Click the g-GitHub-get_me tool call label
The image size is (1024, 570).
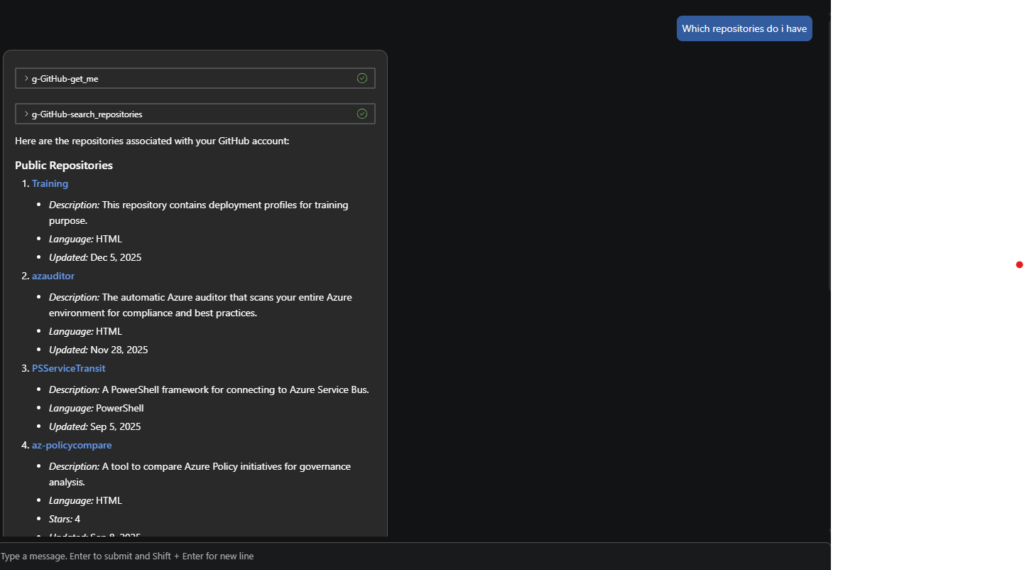[x=65, y=78]
